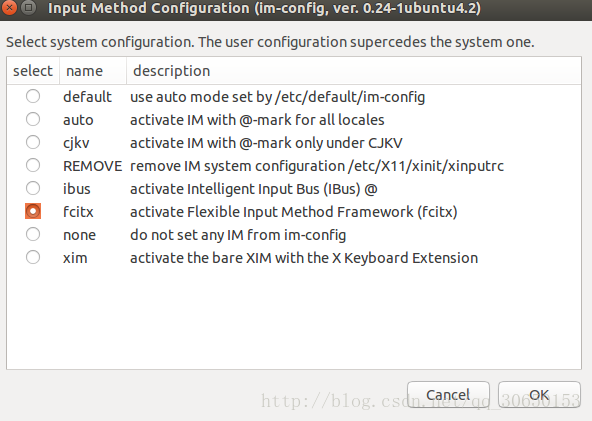Select the auto radio button
Screen dimensions: 592x421
click(x=33, y=119)
